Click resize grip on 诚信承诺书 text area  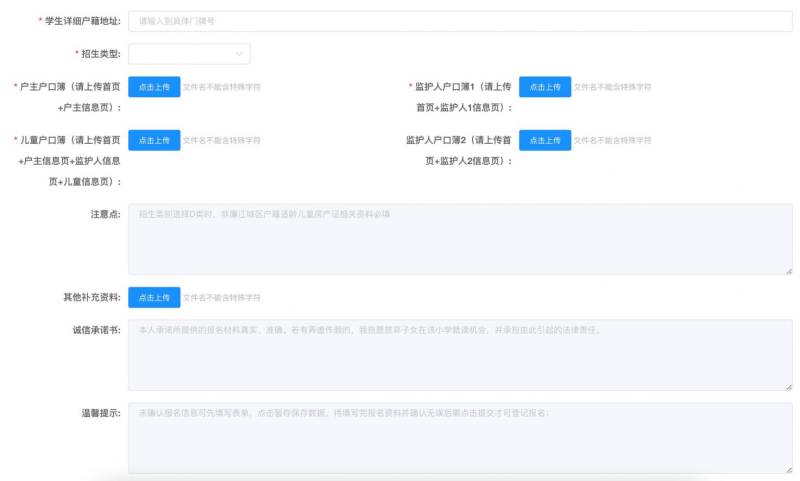tap(788, 386)
